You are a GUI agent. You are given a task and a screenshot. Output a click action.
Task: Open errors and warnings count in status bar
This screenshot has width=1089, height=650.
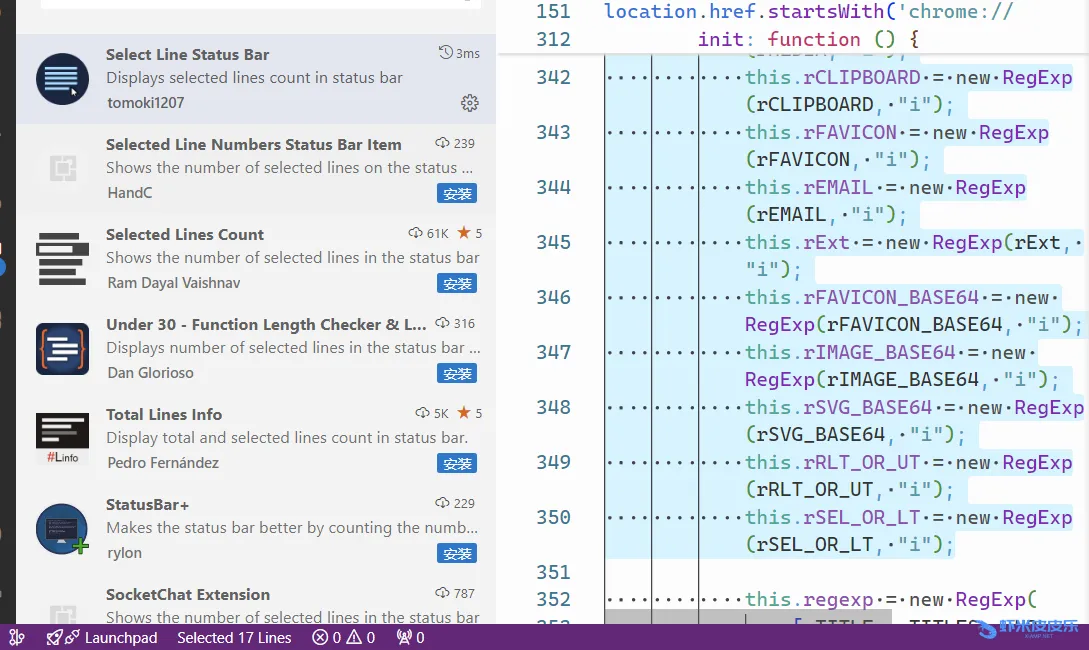[343, 637]
